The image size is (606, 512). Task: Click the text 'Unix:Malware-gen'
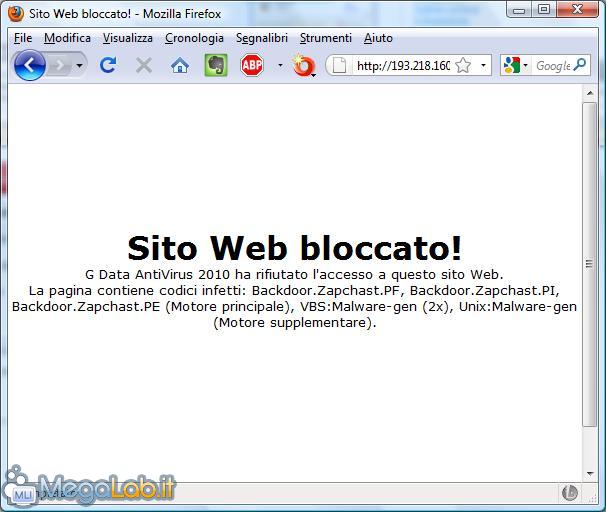coord(518,306)
